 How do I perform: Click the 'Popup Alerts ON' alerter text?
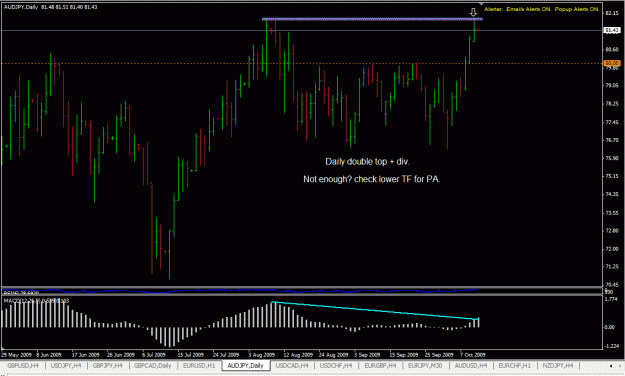(x=576, y=9)
